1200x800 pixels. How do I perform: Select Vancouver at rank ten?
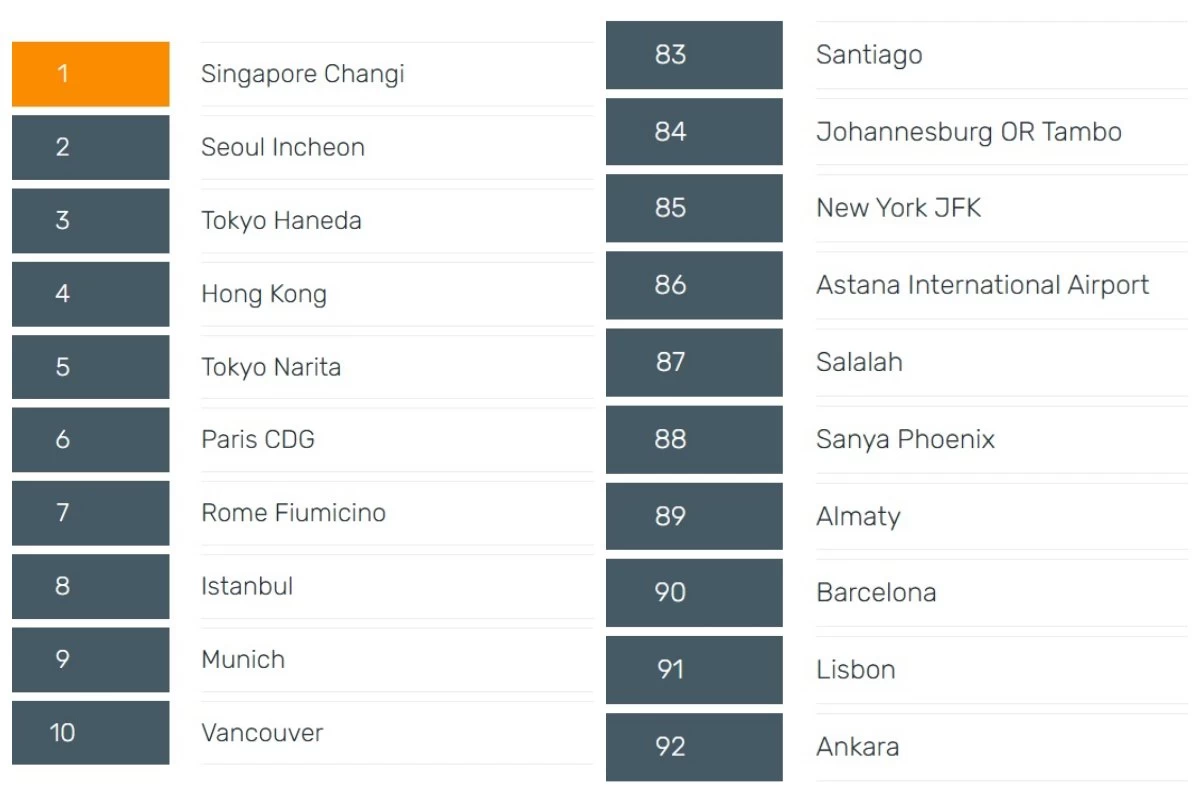pos(262,733)
